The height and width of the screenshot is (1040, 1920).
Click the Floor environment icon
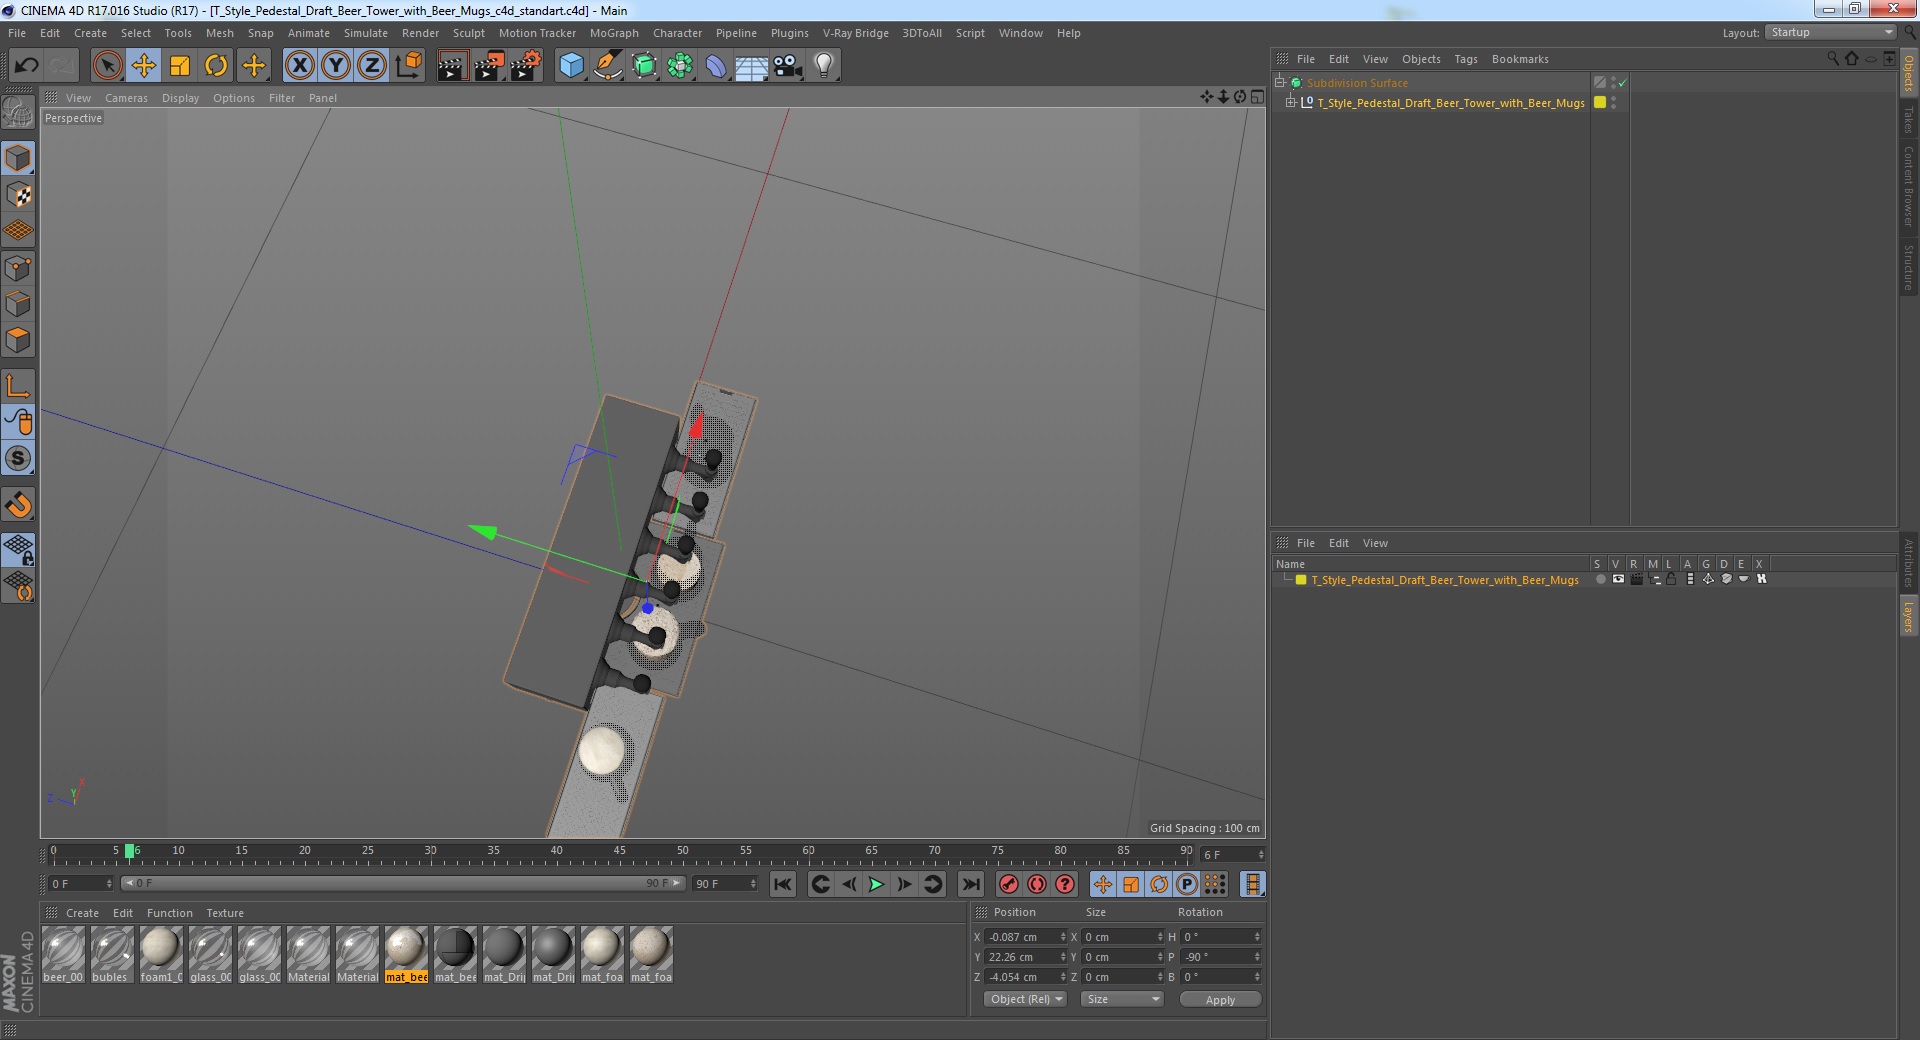(x=752, y=66)
